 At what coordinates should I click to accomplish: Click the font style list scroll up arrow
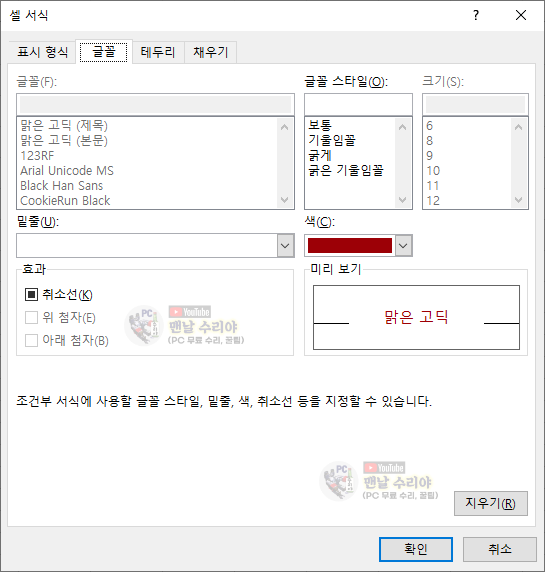click(402, 127)
